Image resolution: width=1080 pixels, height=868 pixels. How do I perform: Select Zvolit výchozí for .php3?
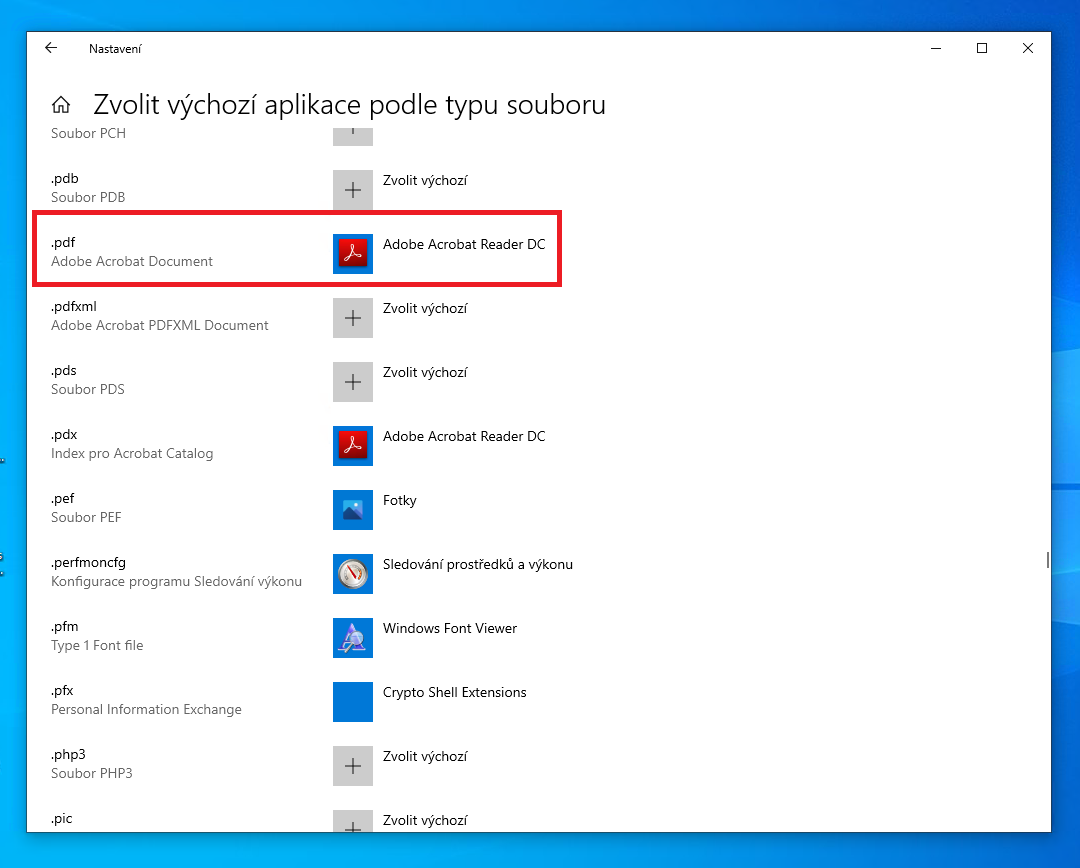click(425, 756)
